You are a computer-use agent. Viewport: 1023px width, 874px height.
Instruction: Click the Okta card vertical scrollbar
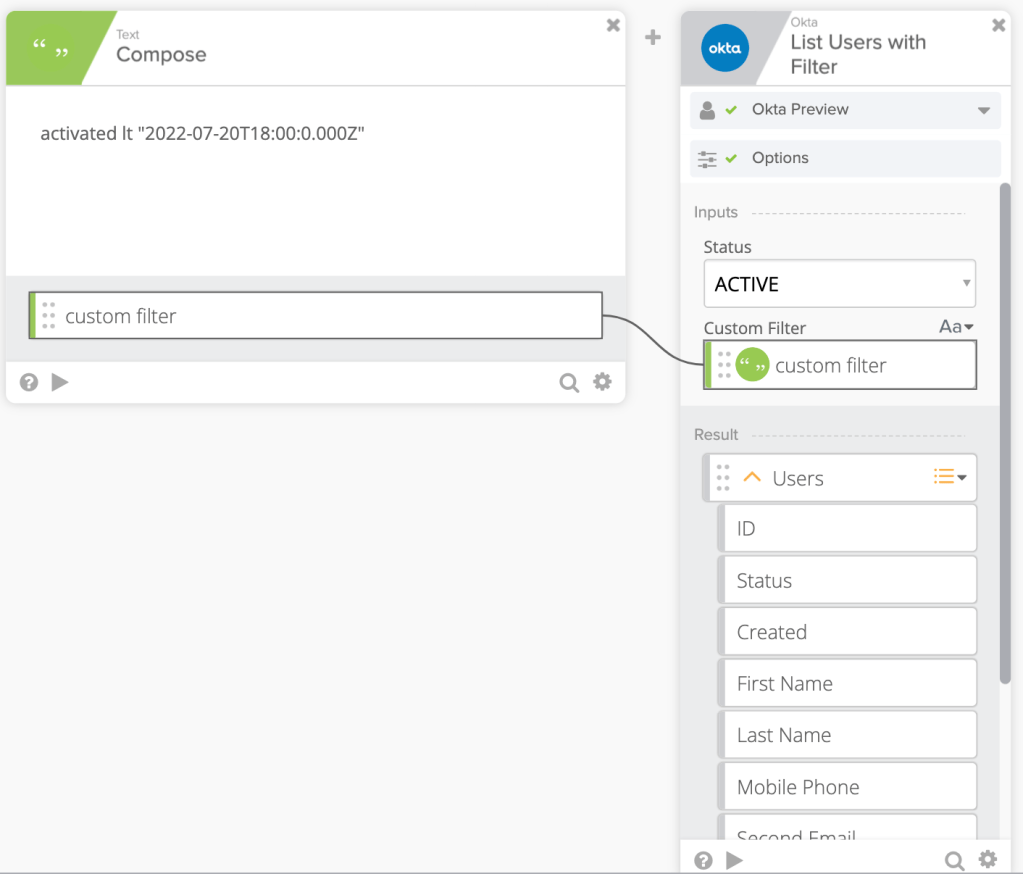(1005, 430)
